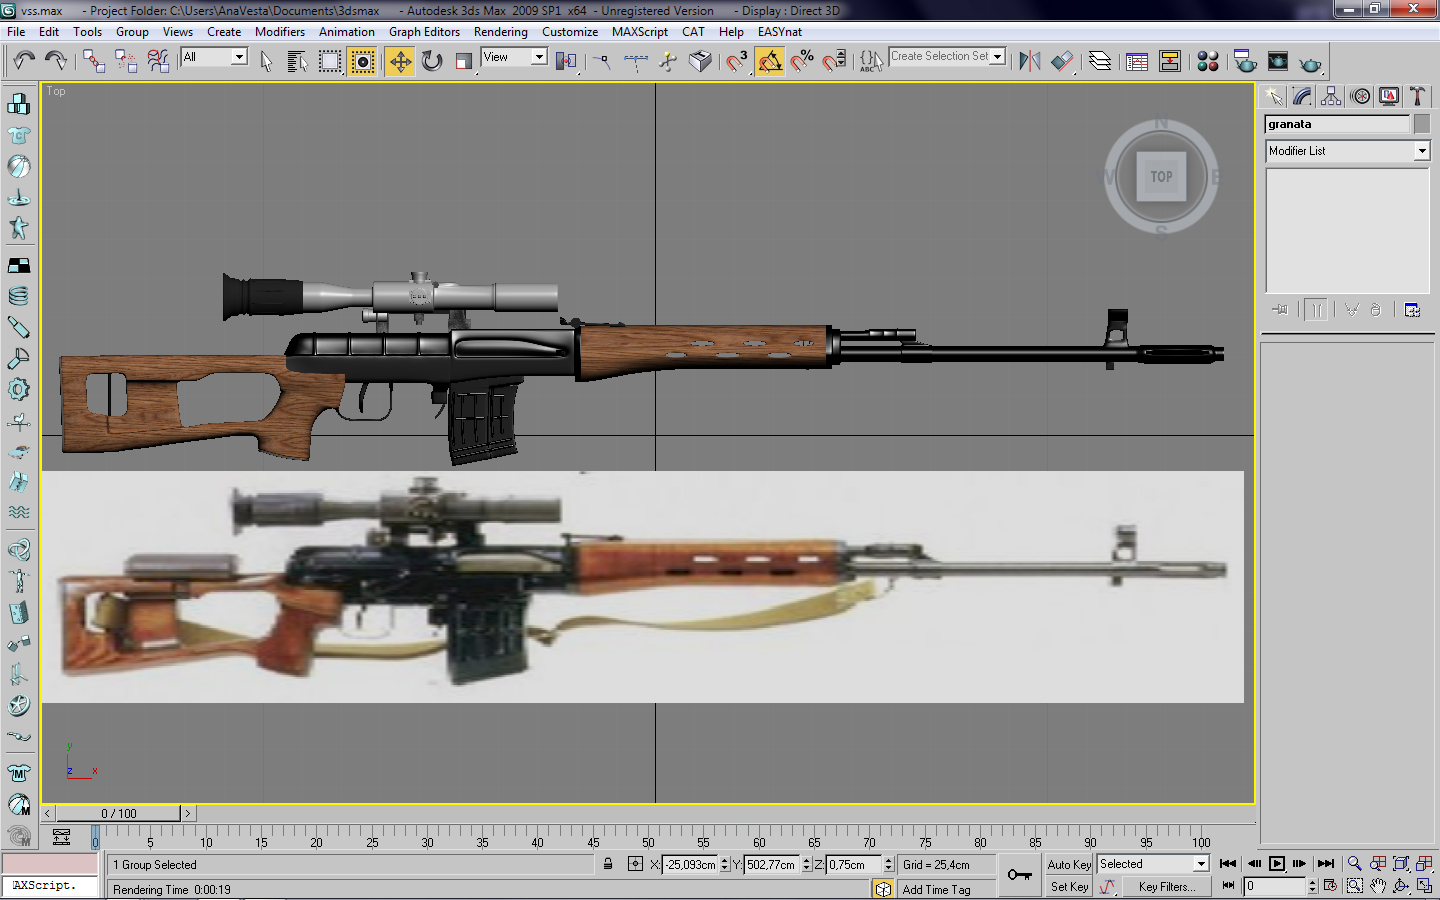
Task: Click the Zoom Extents All icon
Action: 1424,863
